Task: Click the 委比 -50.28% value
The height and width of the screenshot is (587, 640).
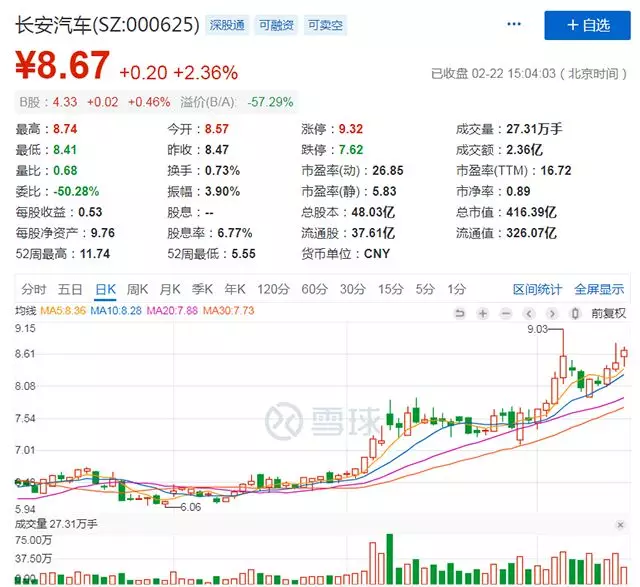Action: click(x=76, y=191)
